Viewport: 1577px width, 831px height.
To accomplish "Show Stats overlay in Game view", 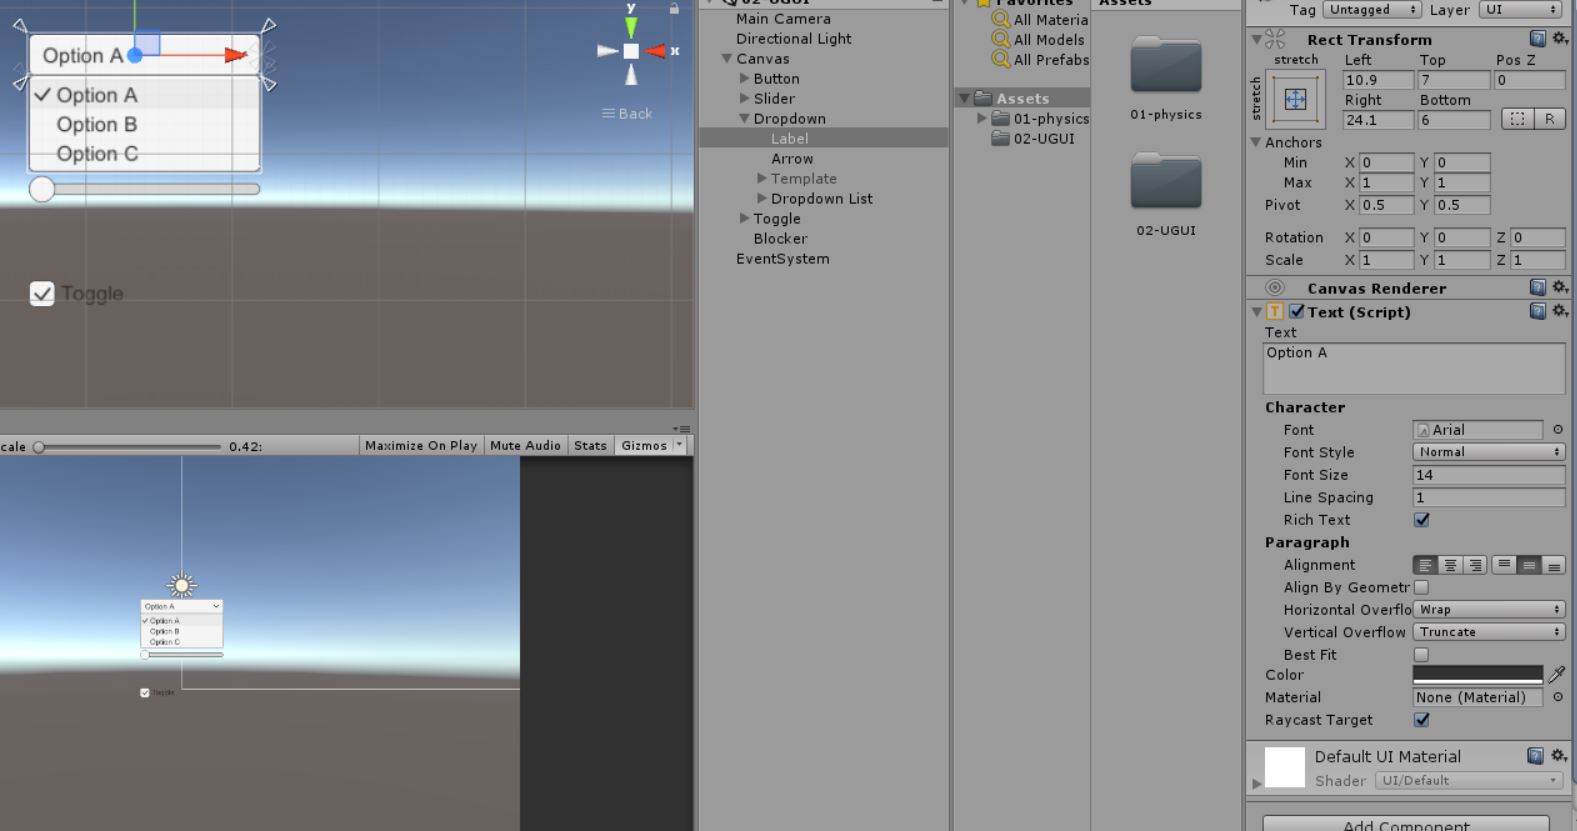I will pyautogui.click(x=590, y=445).
